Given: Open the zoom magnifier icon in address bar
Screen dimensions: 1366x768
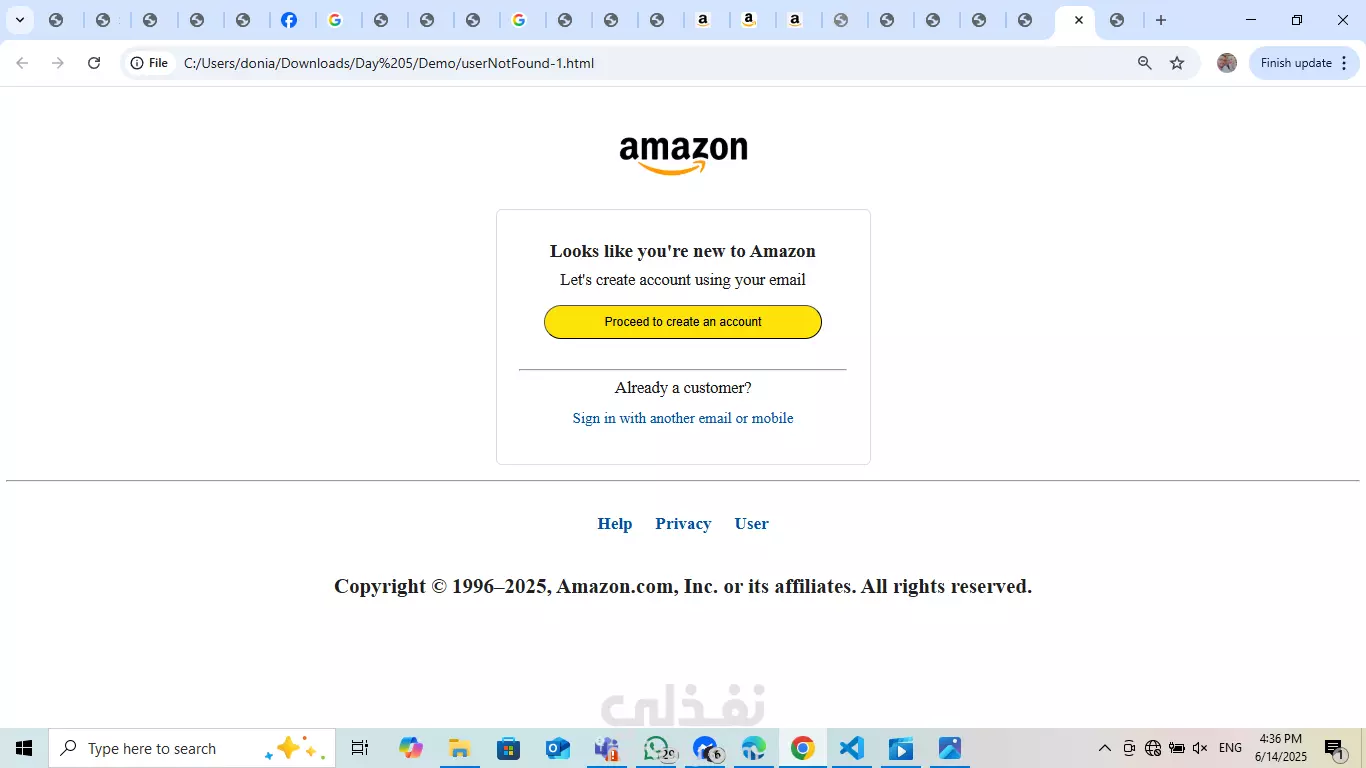Looking at the screenshot, I should 1145,63.
